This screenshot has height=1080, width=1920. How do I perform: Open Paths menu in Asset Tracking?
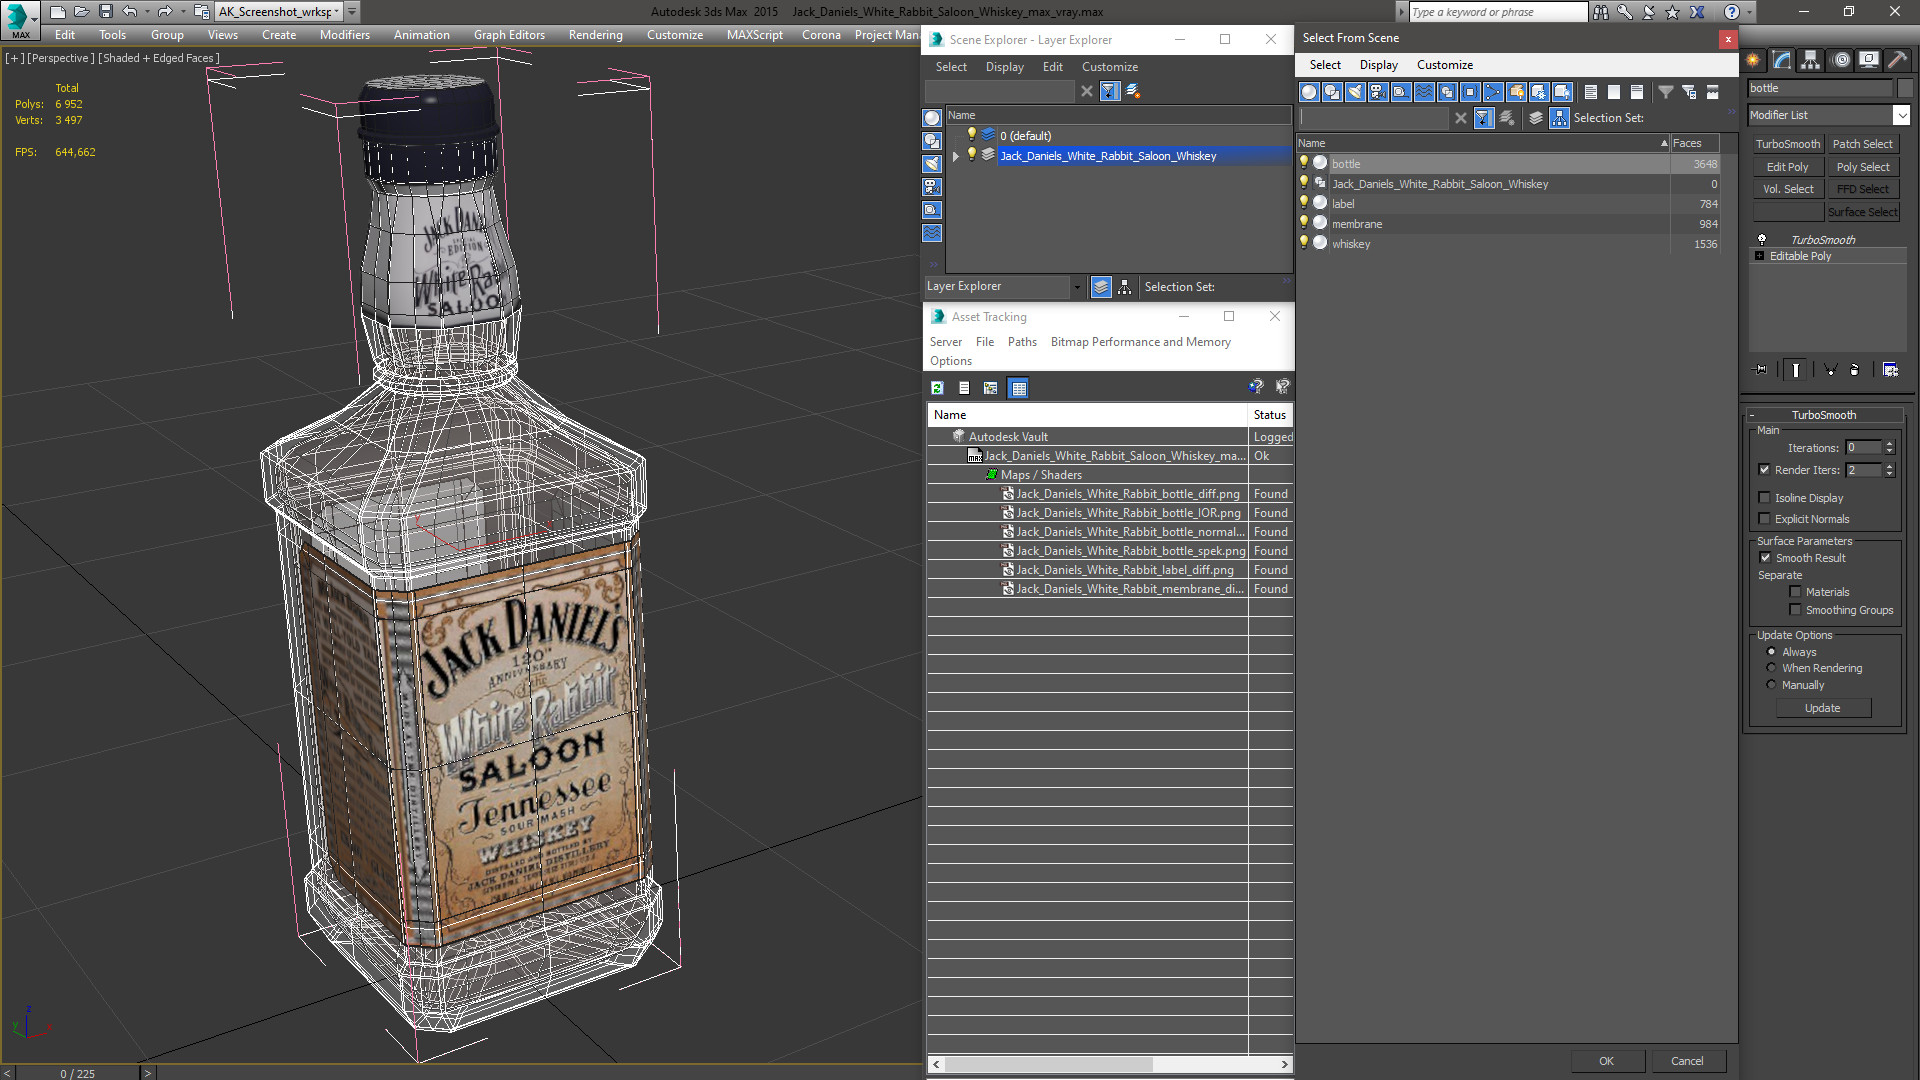pos(1022,342)
